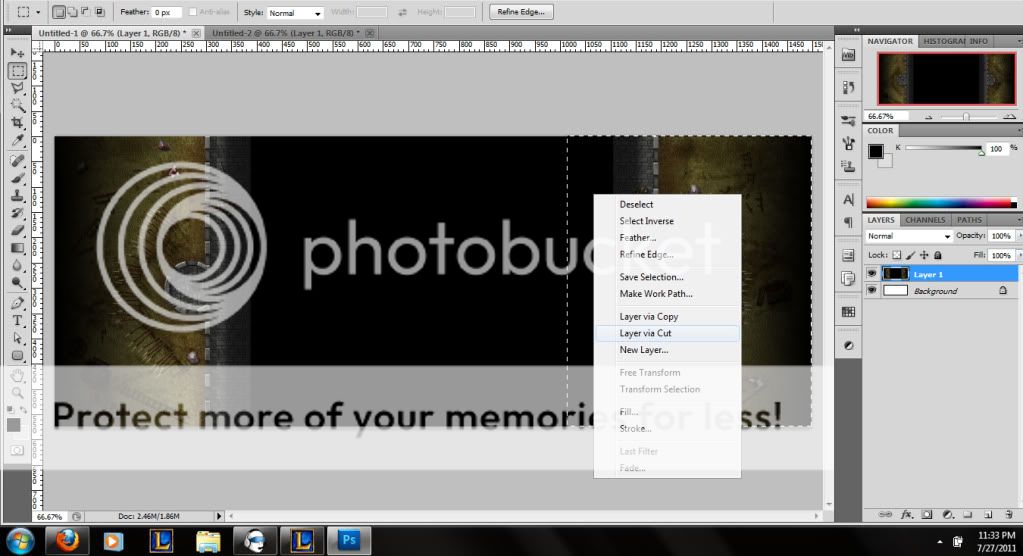Pick the Crop tool in toolbox

17,123
